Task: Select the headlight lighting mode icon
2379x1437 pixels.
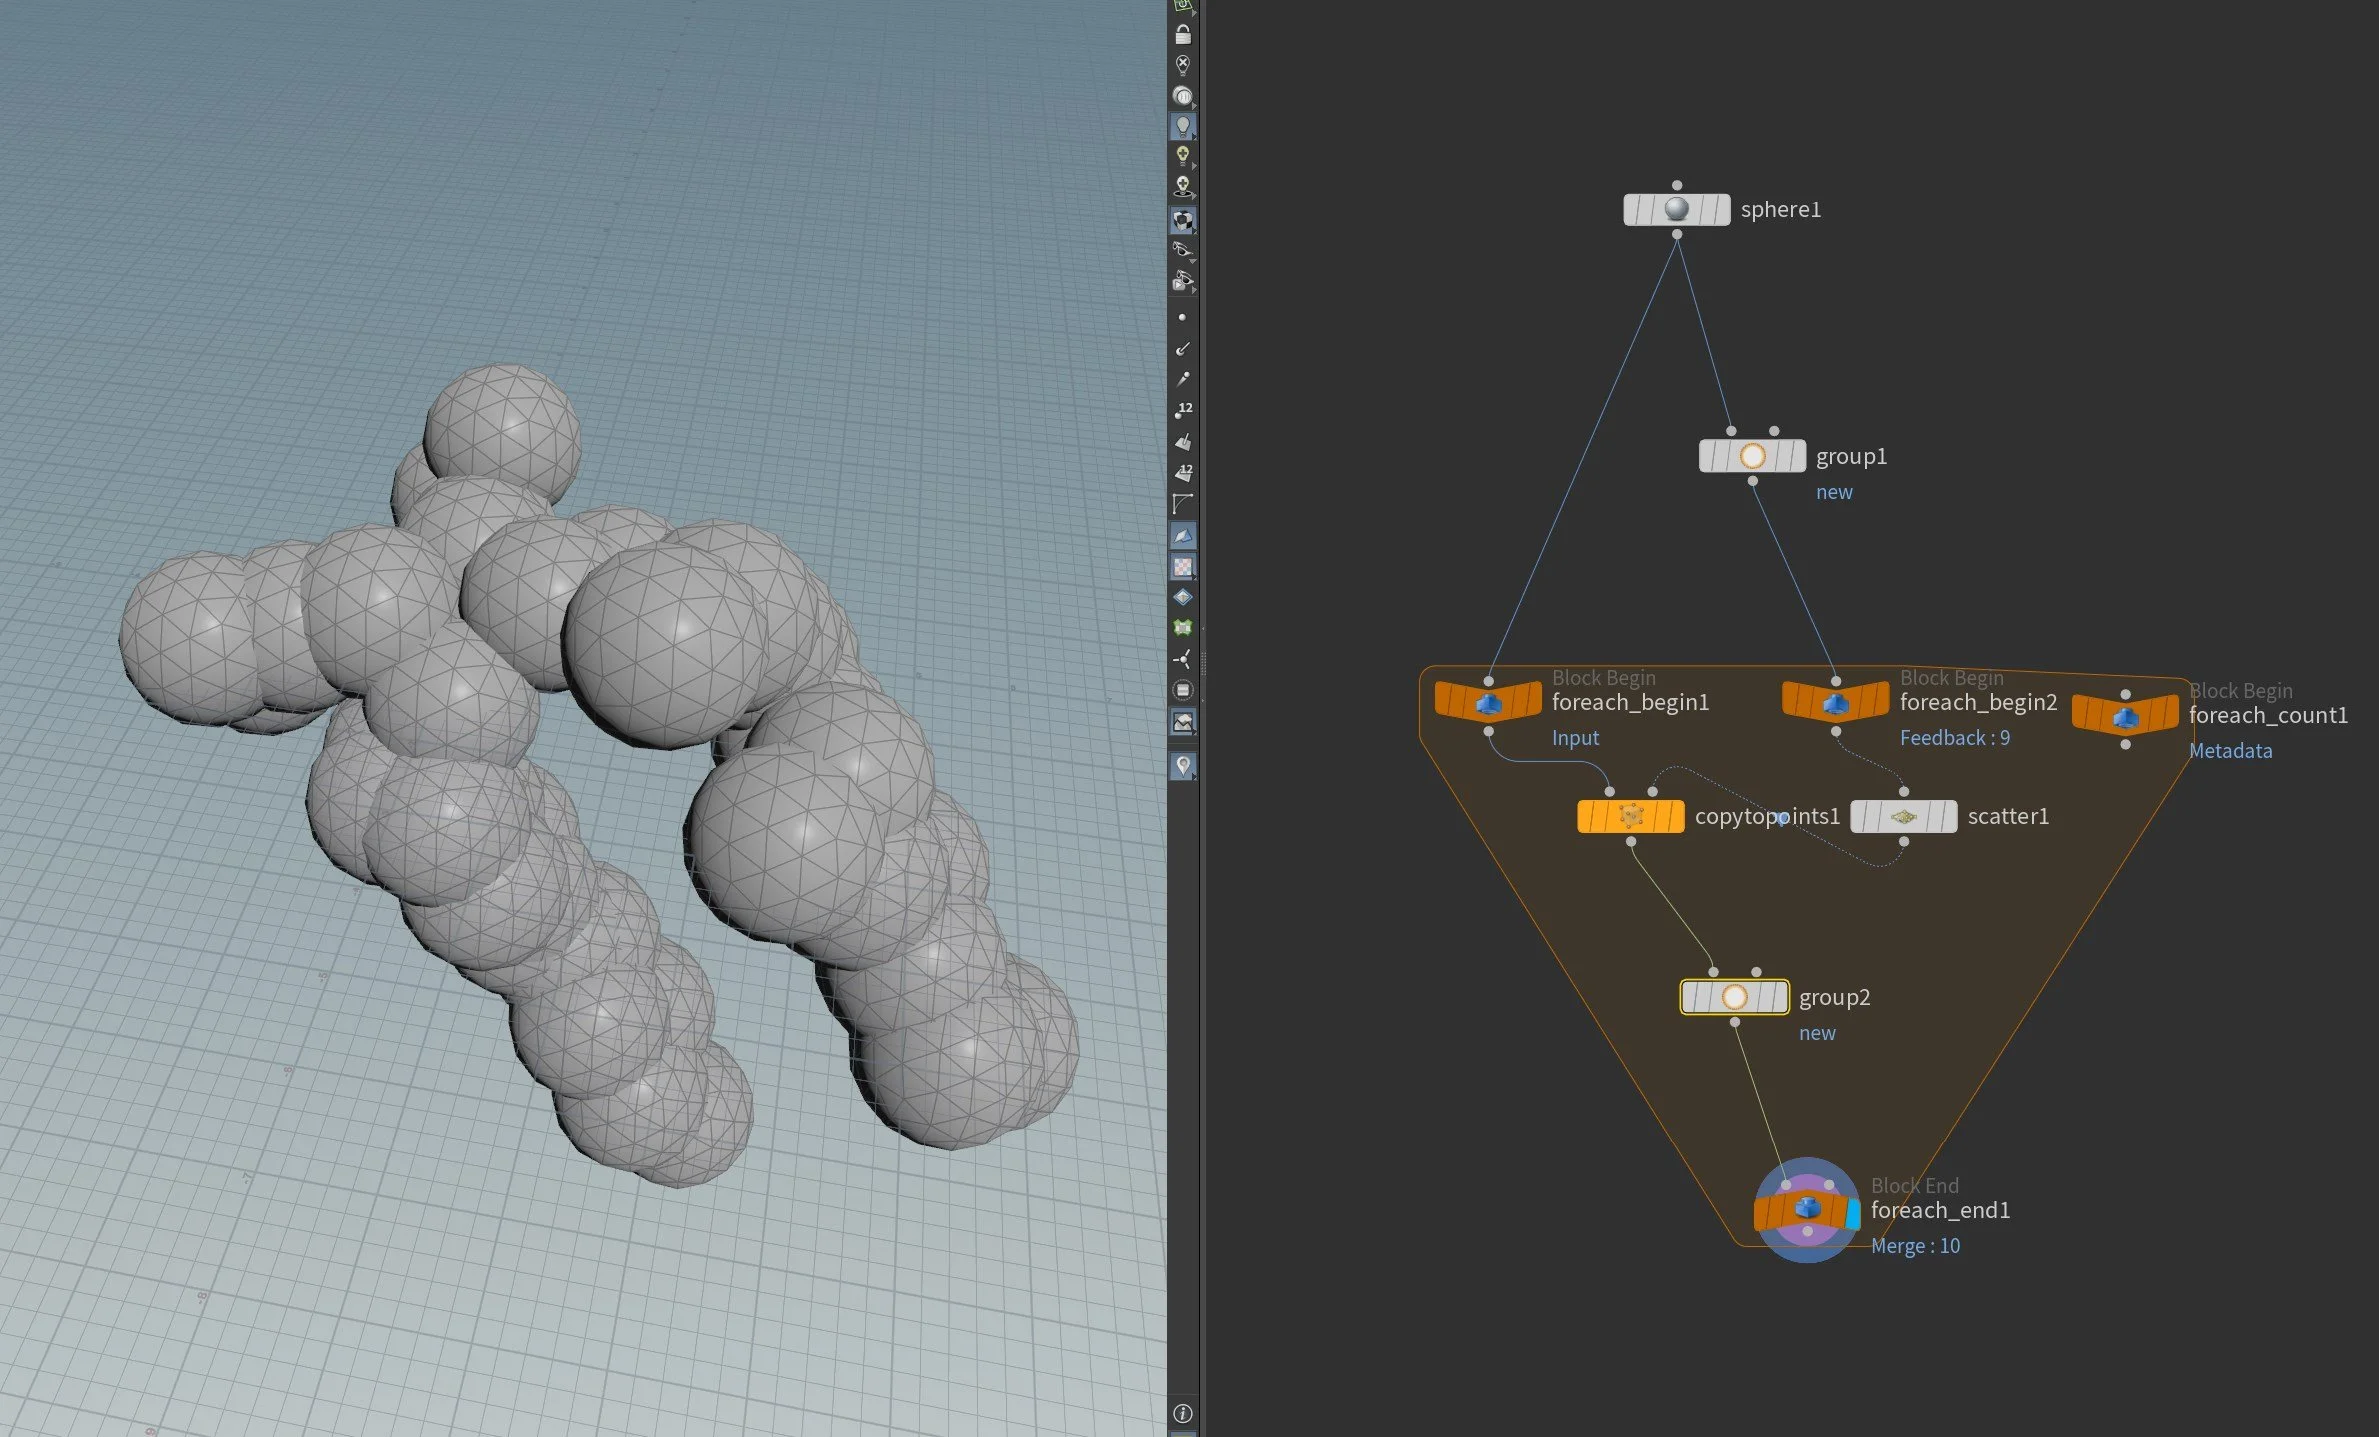Action: [1182, 96]
